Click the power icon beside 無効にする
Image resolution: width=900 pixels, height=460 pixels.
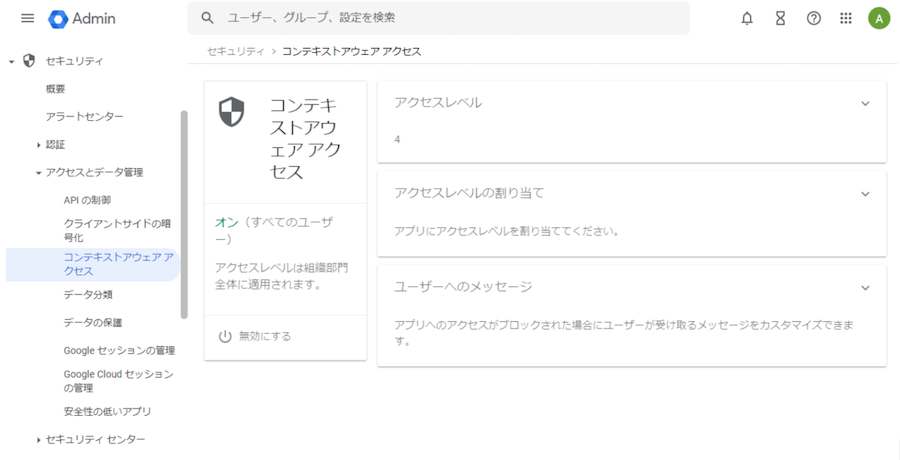225,336
